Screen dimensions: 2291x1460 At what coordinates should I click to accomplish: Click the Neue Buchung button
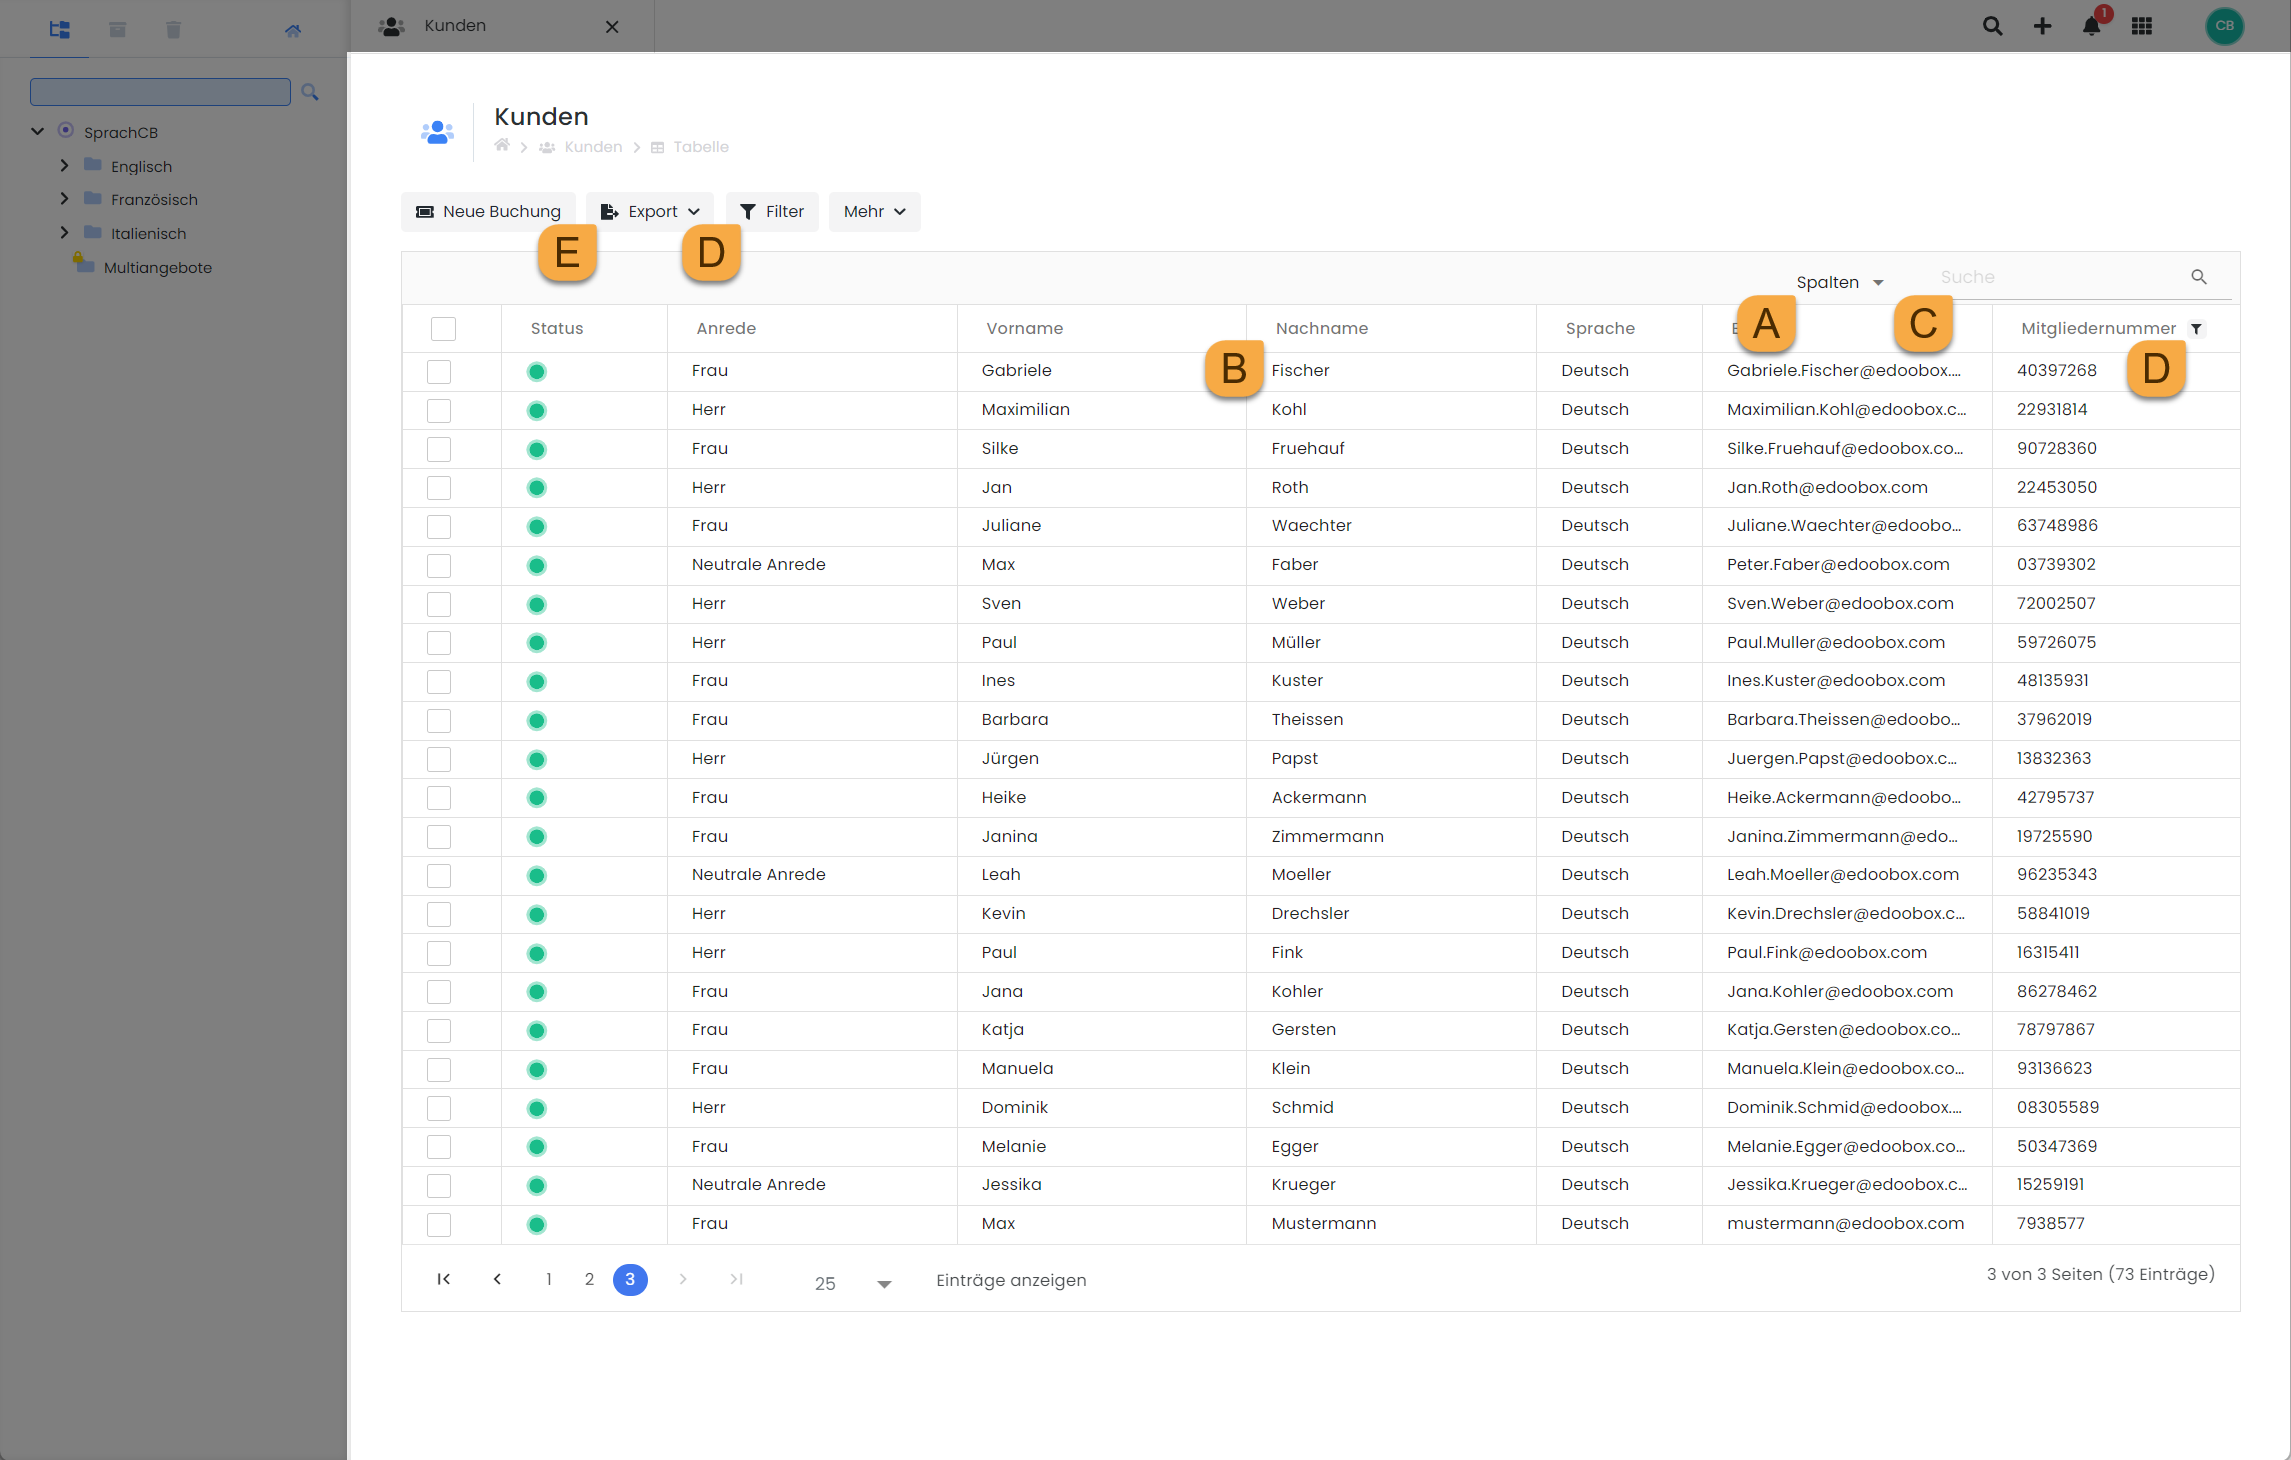tap(488, 212)
